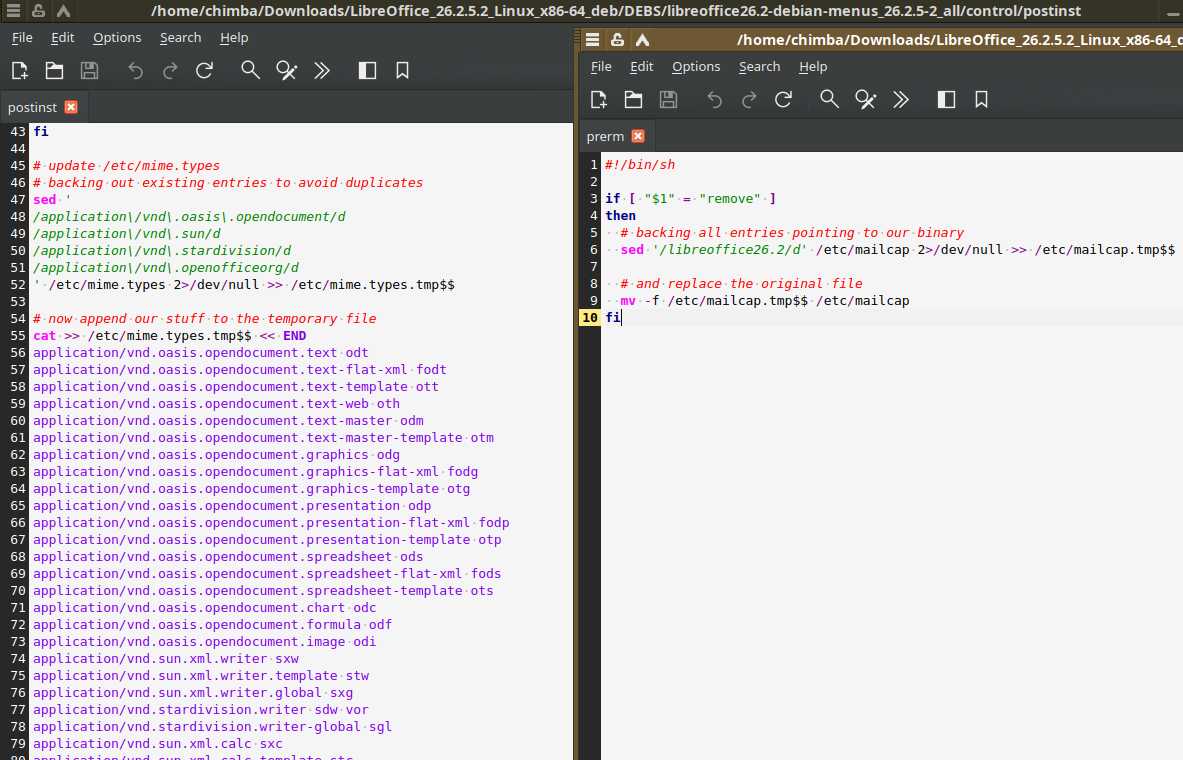Click Save icon in postinst window
Image resolution: width=1183 pixels, height=760 pixels.
click(x=90, y=71)
